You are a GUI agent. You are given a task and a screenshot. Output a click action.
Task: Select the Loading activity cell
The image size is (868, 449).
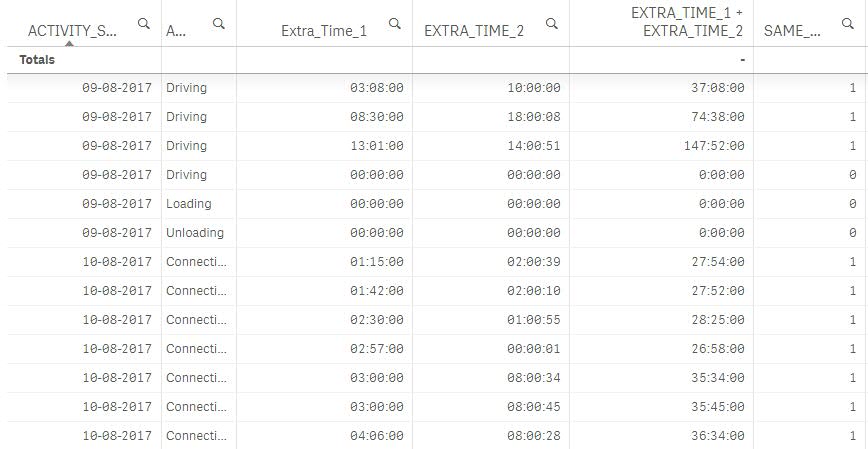pos(189,203)
